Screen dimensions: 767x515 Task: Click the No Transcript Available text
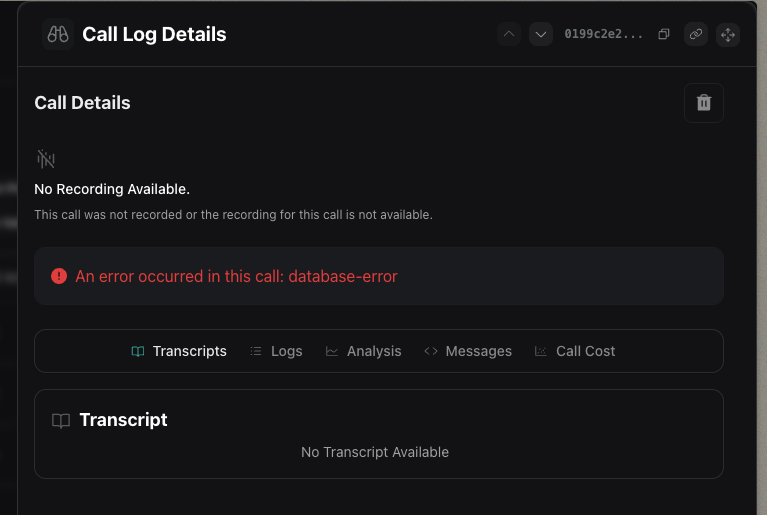pyautogui.click(x=375, y=452)
